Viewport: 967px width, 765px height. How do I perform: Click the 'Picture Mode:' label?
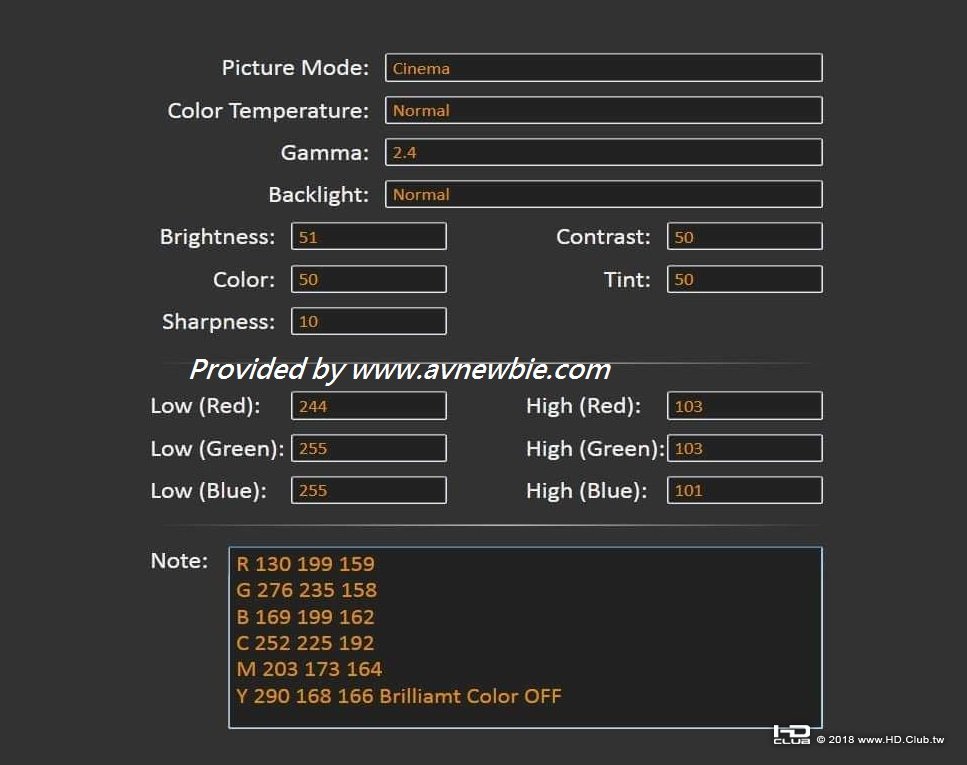point(295,68)
